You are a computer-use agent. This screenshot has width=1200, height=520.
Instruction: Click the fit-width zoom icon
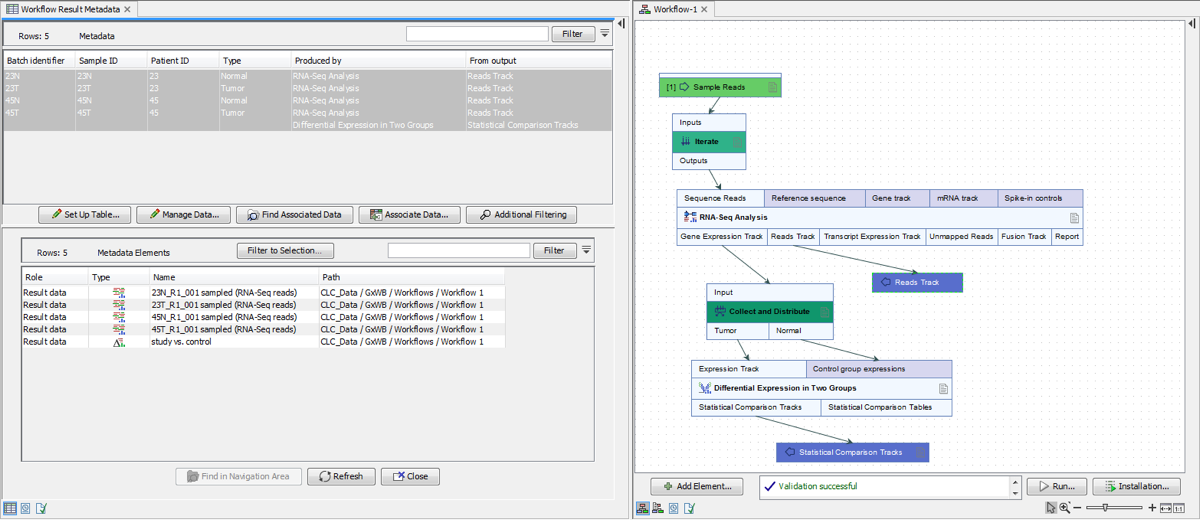pyautogui.click(x=1166, y=508)
